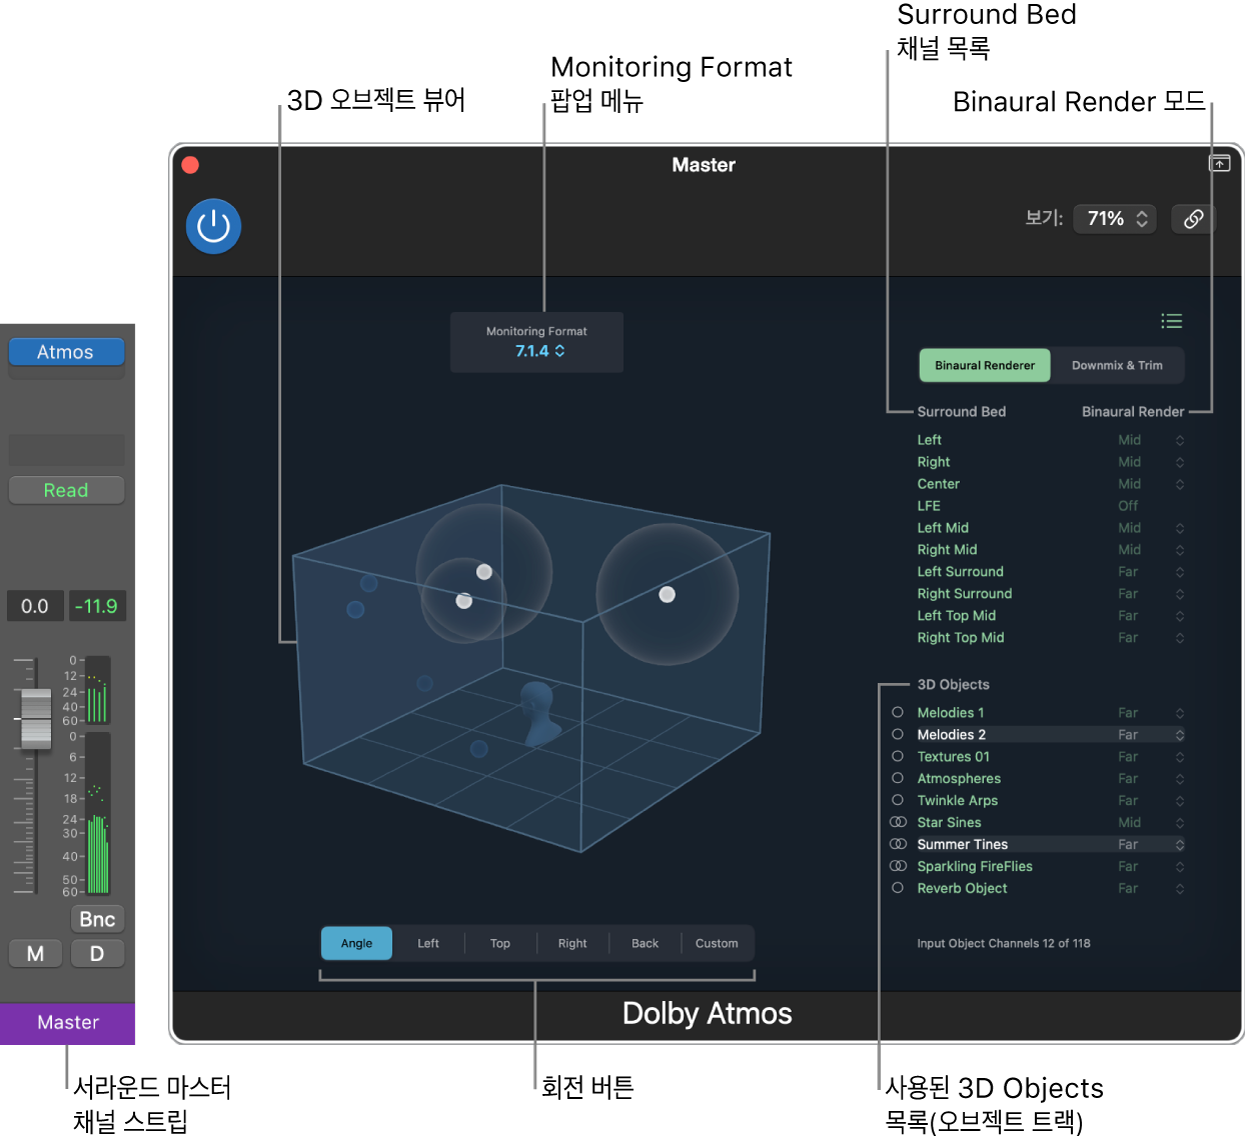
Task: Change Star Sines binaural render mode
Action: [x=1150, y=823]
